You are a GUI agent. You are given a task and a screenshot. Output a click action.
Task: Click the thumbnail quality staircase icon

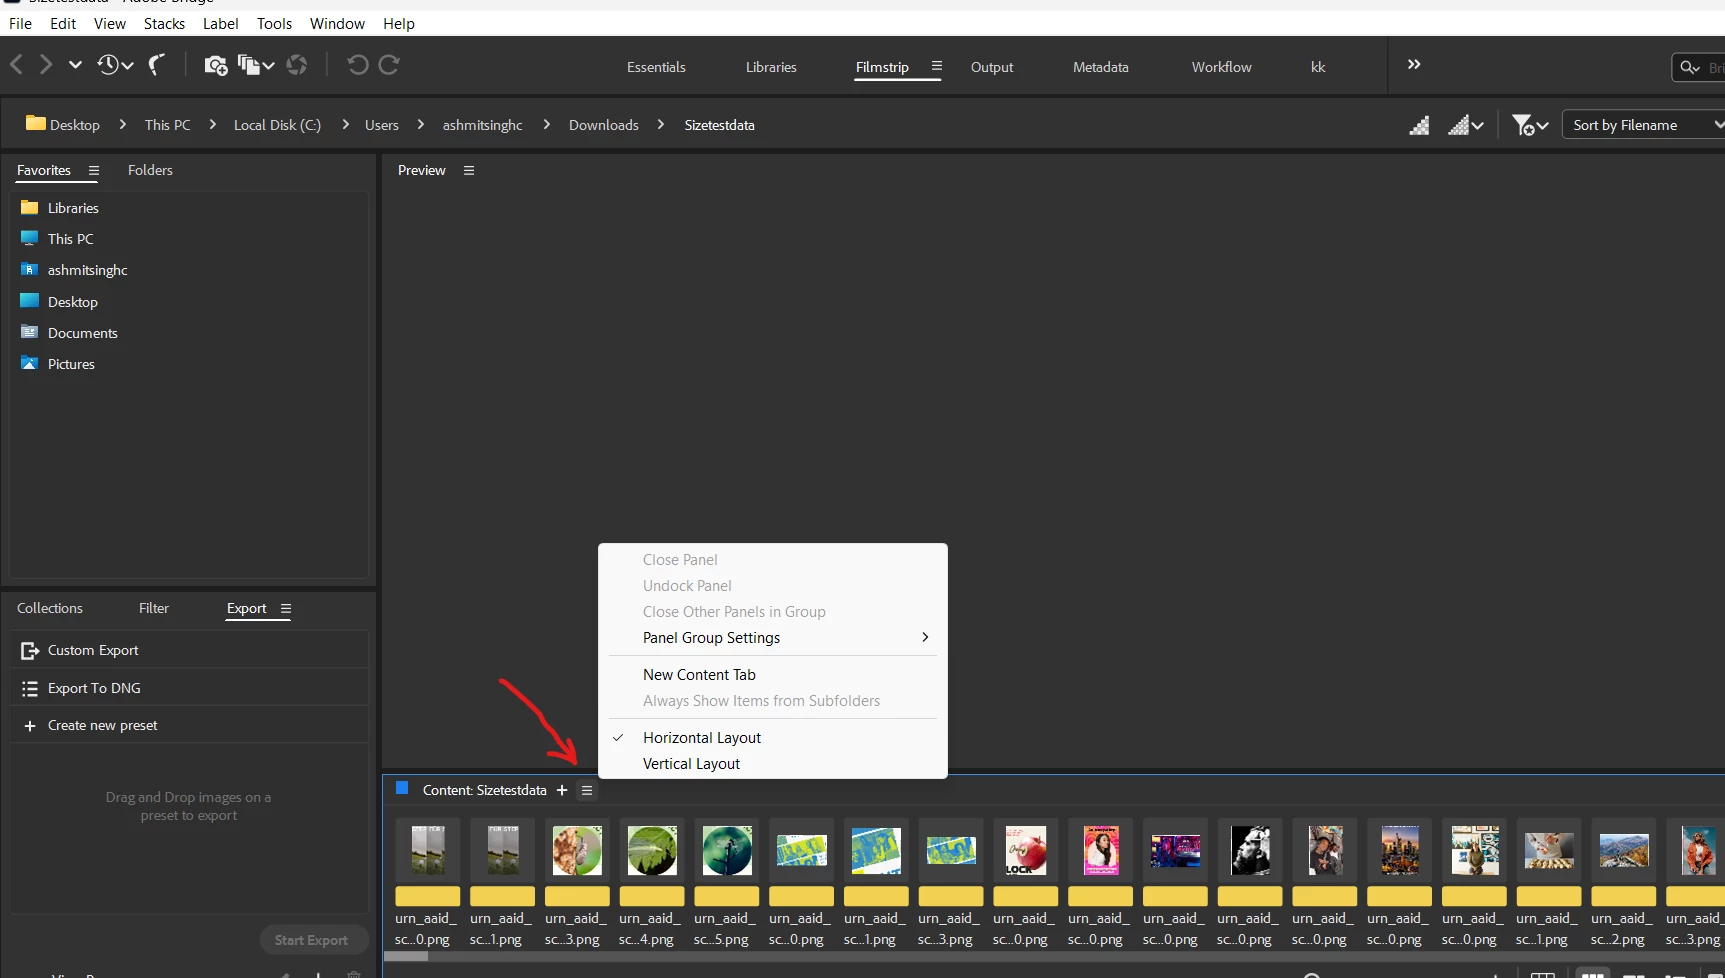[x=1419, y=125]
